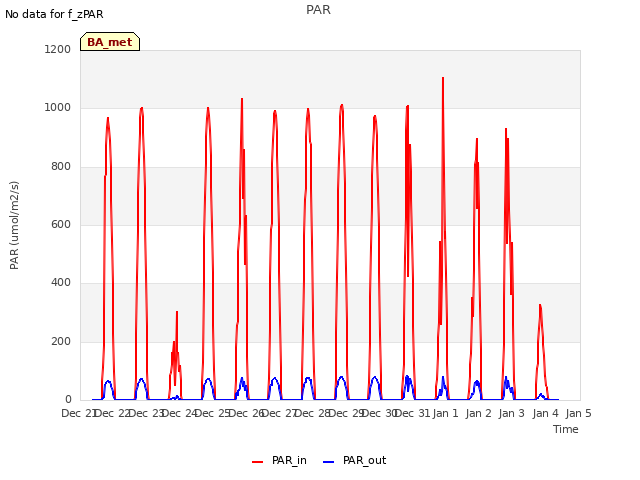Screen dimensions: 640x480
Task: Click the Jan 5 x-axis tick label
Action: tap(578, 413)
